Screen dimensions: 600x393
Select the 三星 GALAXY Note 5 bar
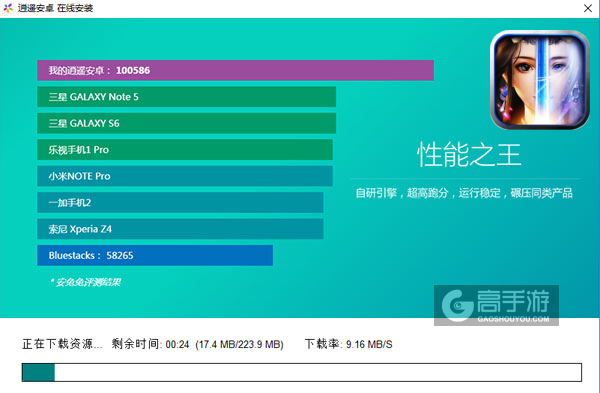coord(187,97)
